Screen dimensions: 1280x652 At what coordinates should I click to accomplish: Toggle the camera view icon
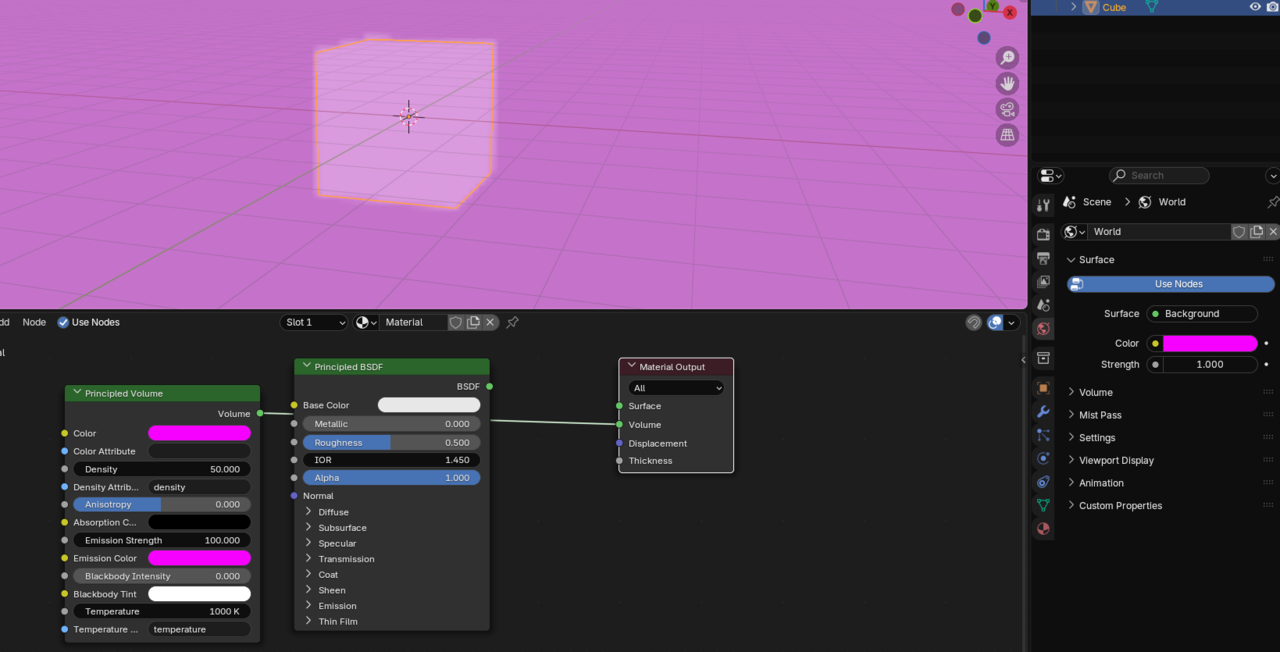(x=1007, y=109)
